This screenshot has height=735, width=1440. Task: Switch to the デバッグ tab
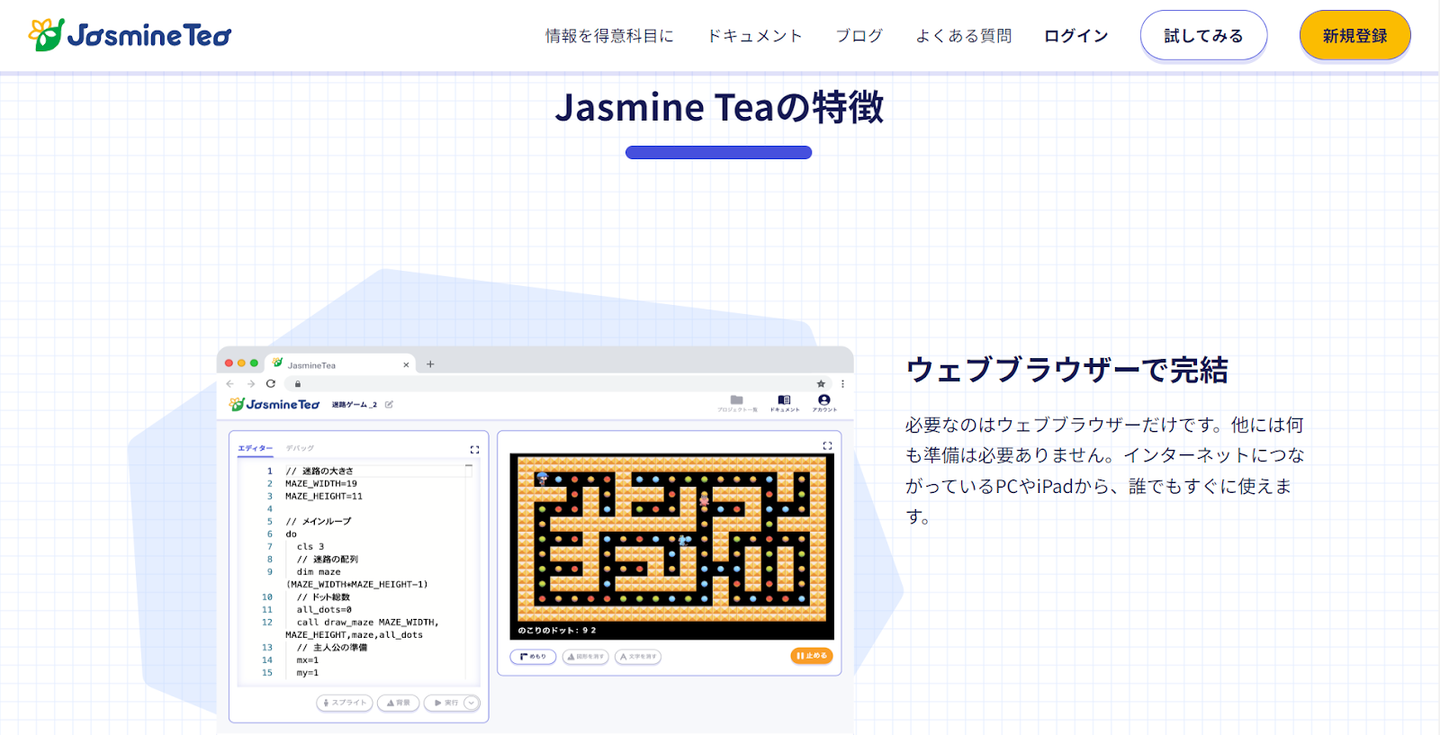(x=299, y=449)
